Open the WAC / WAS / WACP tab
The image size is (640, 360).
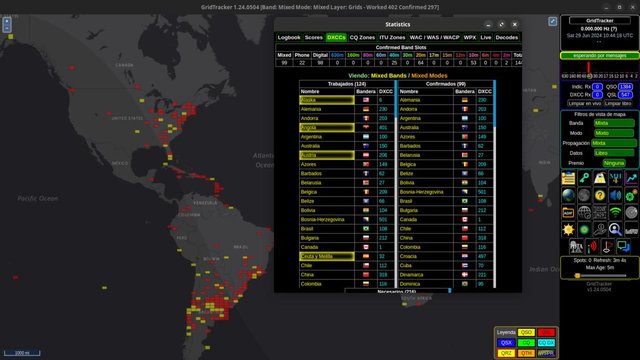[434, 38]
